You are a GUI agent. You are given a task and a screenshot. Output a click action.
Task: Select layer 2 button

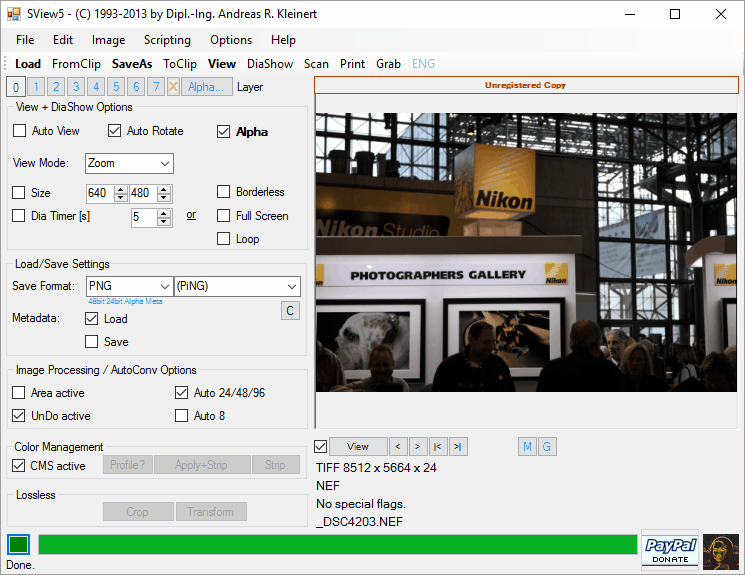tap(56, 86)
